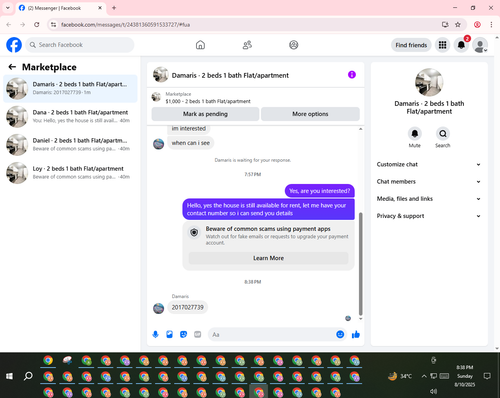The width and height of the screenshot is (500, 398).
Task: Search within conversation magnifier icon
Action: click(443, 134)
